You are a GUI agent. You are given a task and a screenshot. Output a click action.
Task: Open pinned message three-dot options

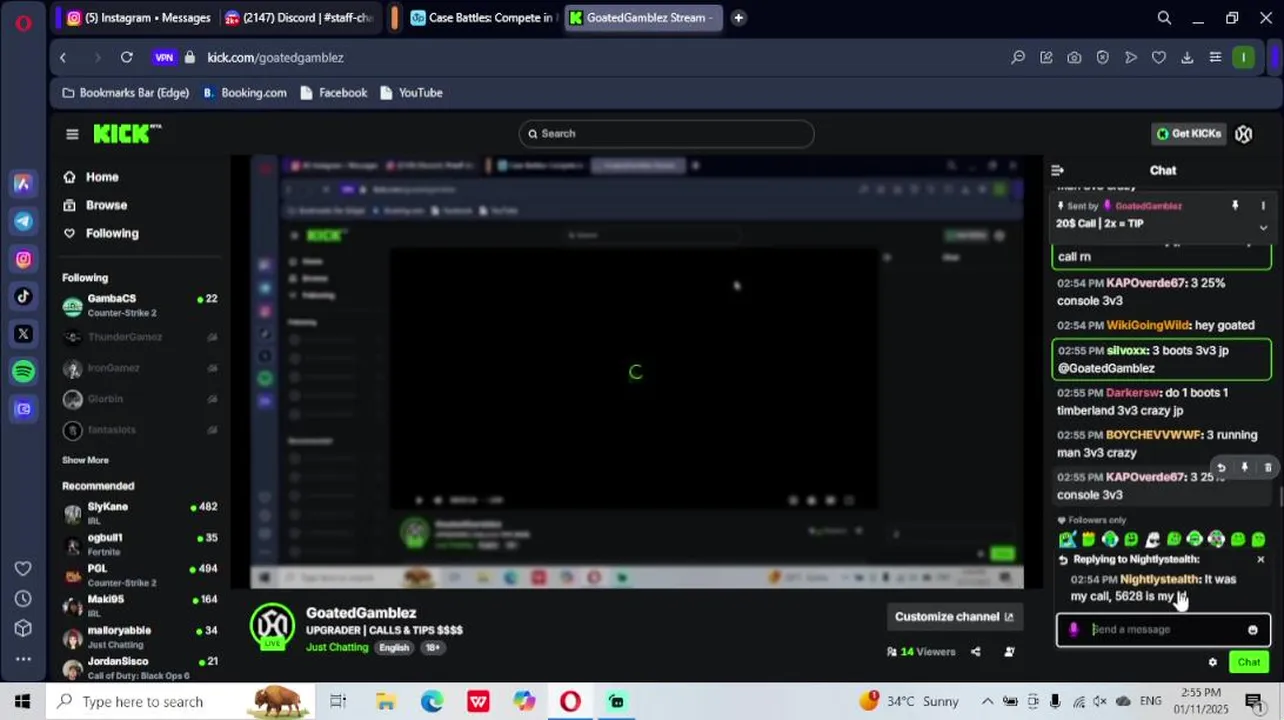coord(1263,205)
